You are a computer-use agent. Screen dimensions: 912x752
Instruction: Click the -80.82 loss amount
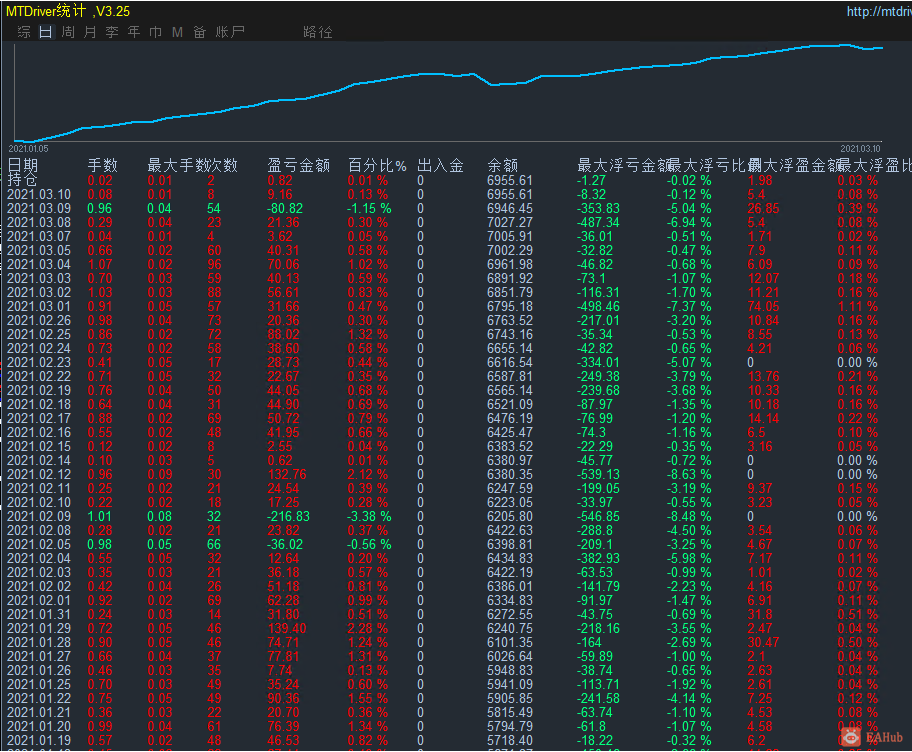tap(285, 208)
